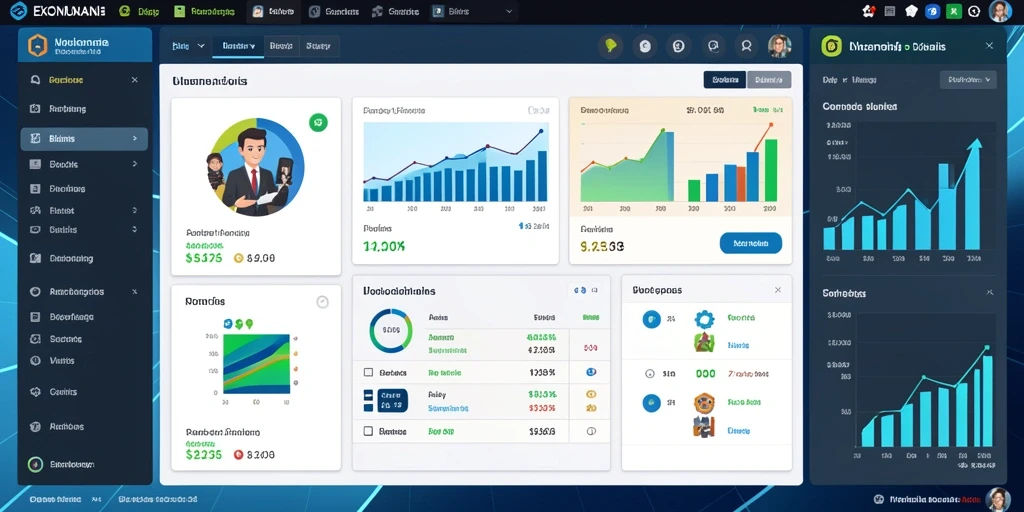Click the chat bubble icon in header
The image size is (1024, 512).
[x=712, y=46]
